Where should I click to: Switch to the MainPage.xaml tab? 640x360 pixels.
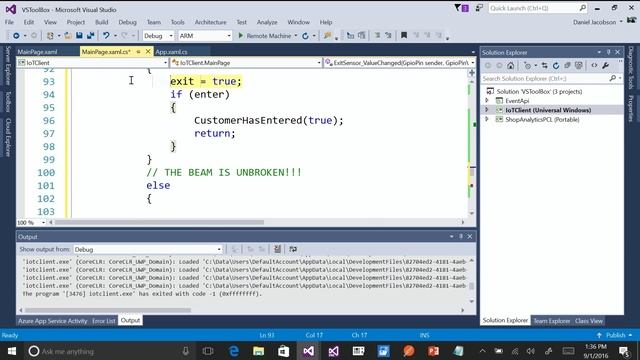38,52
